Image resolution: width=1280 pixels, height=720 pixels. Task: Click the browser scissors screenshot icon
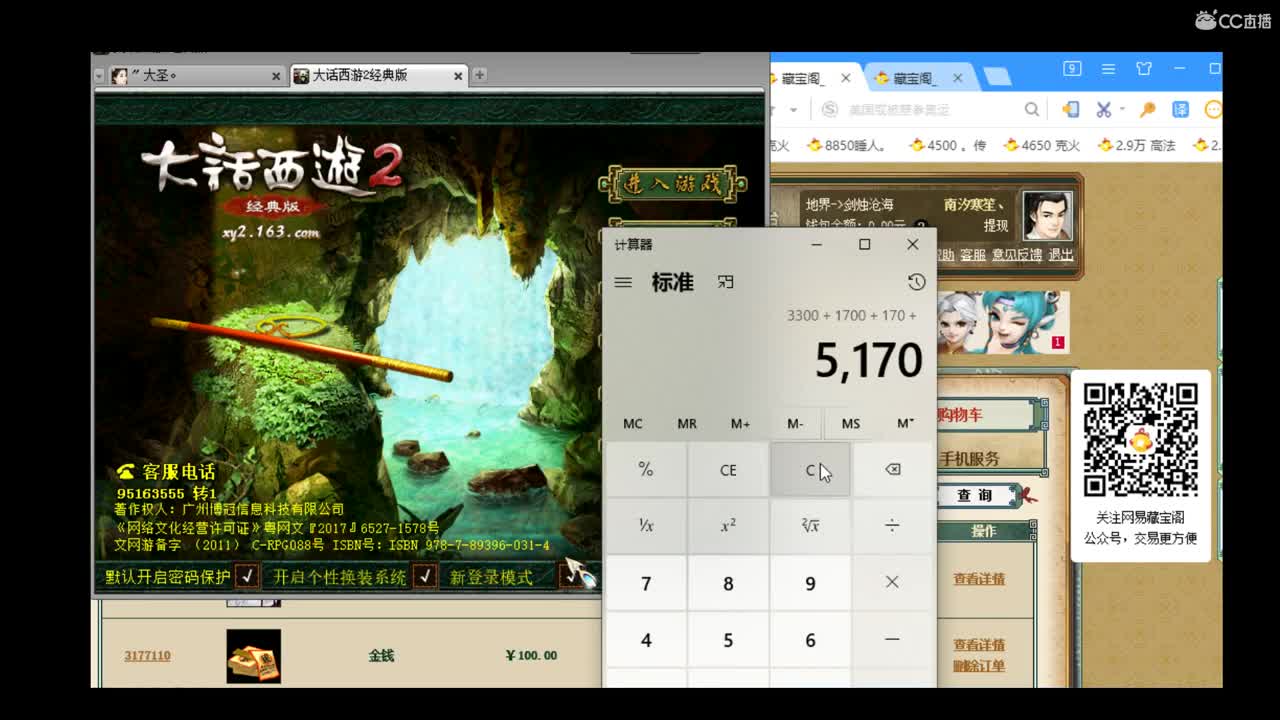[x=1104, y=109]
